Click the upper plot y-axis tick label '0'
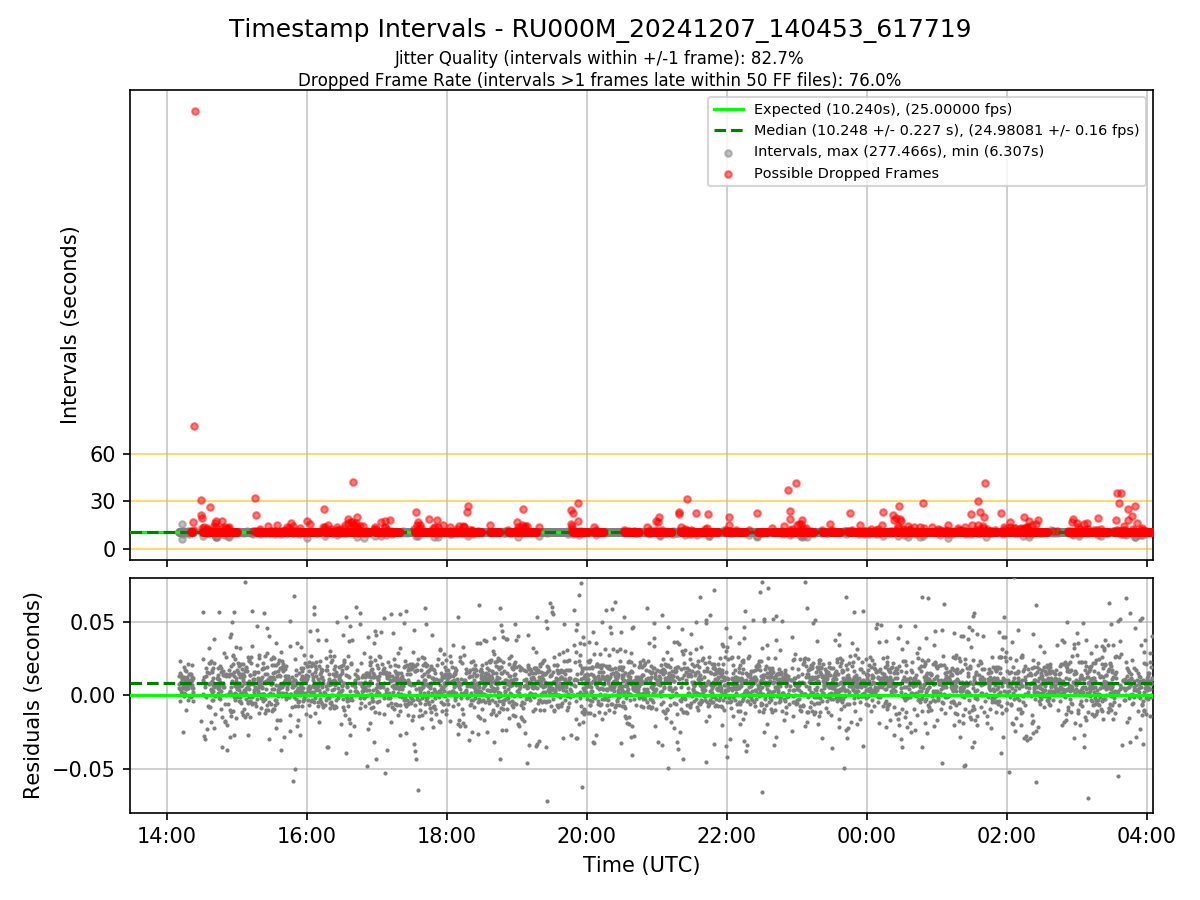 [x=111, y=549]
